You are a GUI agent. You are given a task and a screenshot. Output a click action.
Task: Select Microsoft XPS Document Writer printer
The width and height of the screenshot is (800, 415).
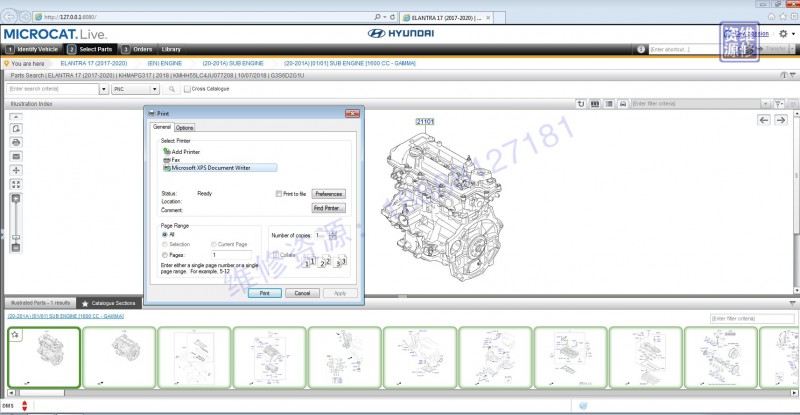pyautogui.click(x=219, y=167)
